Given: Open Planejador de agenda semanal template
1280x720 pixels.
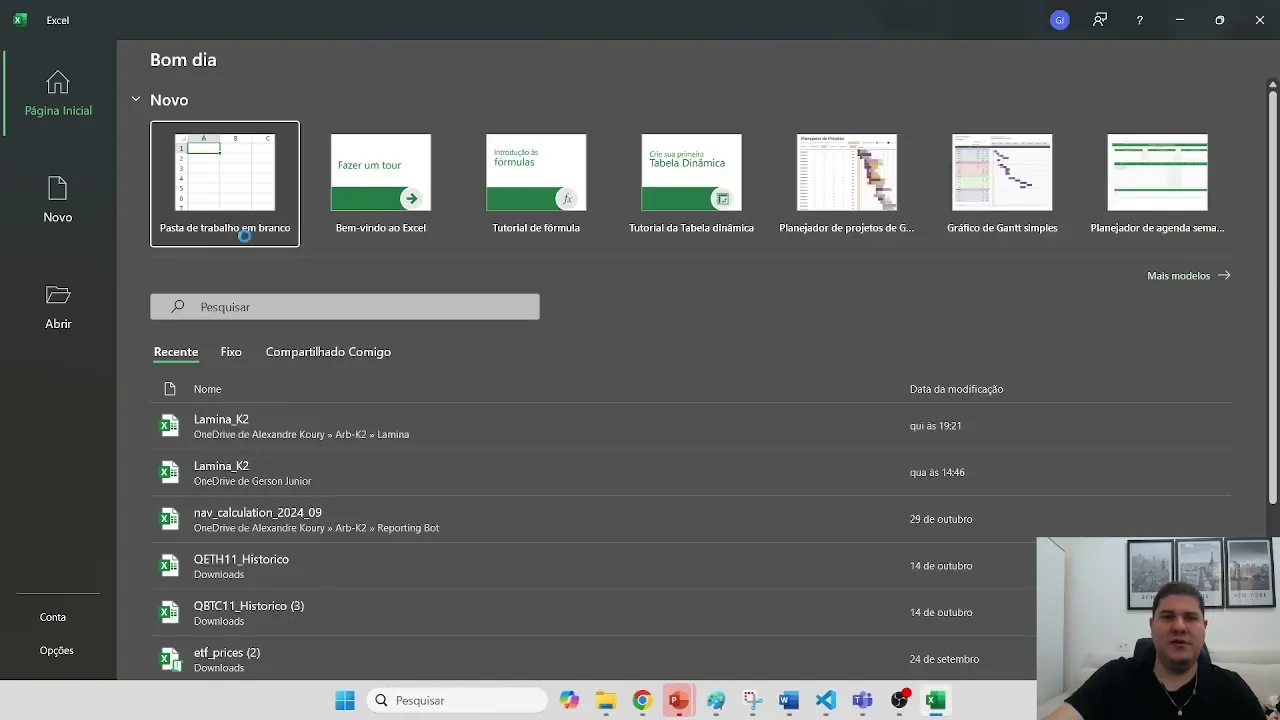Looking at the screenshot, I should 1157,184.
